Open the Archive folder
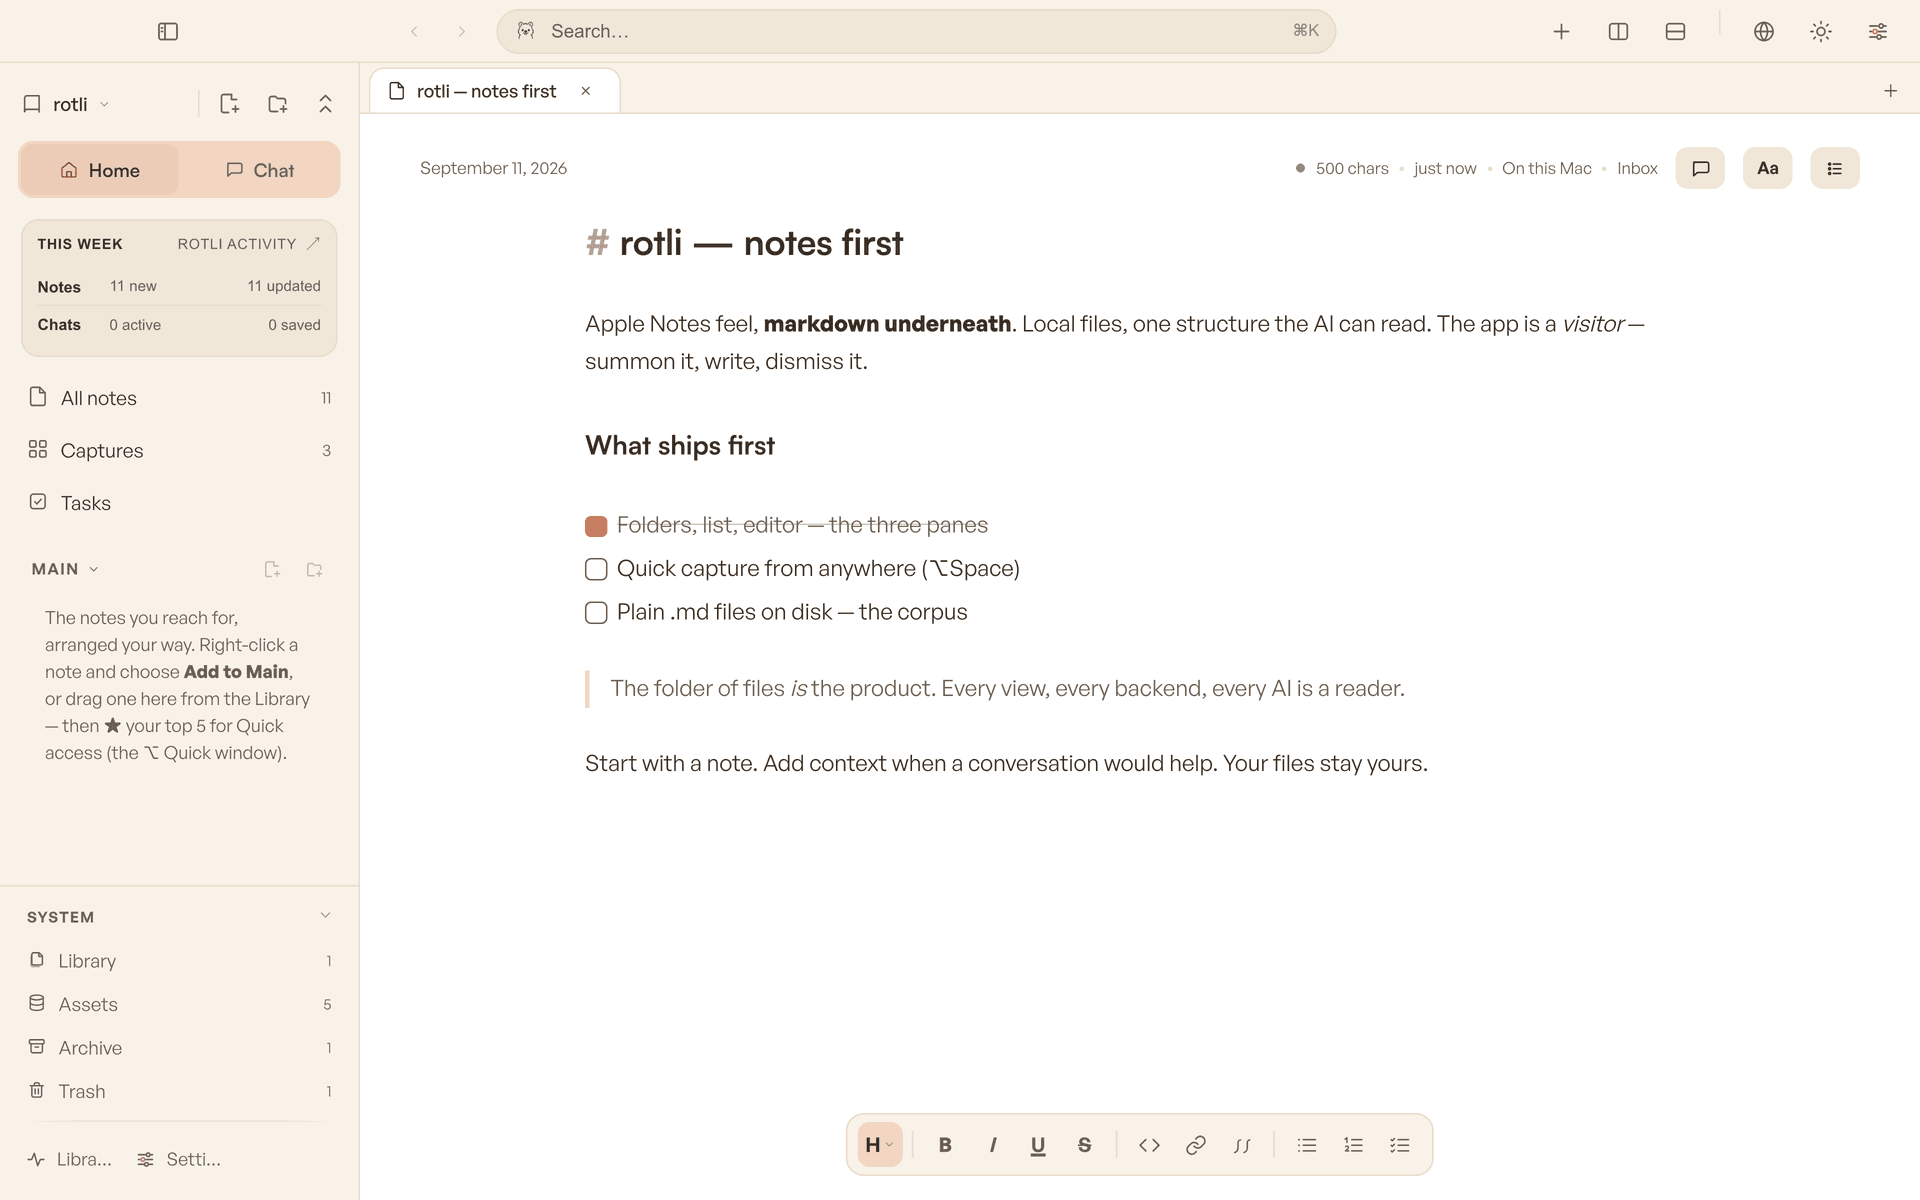1920x1200 pixels. coord(180,1048)
